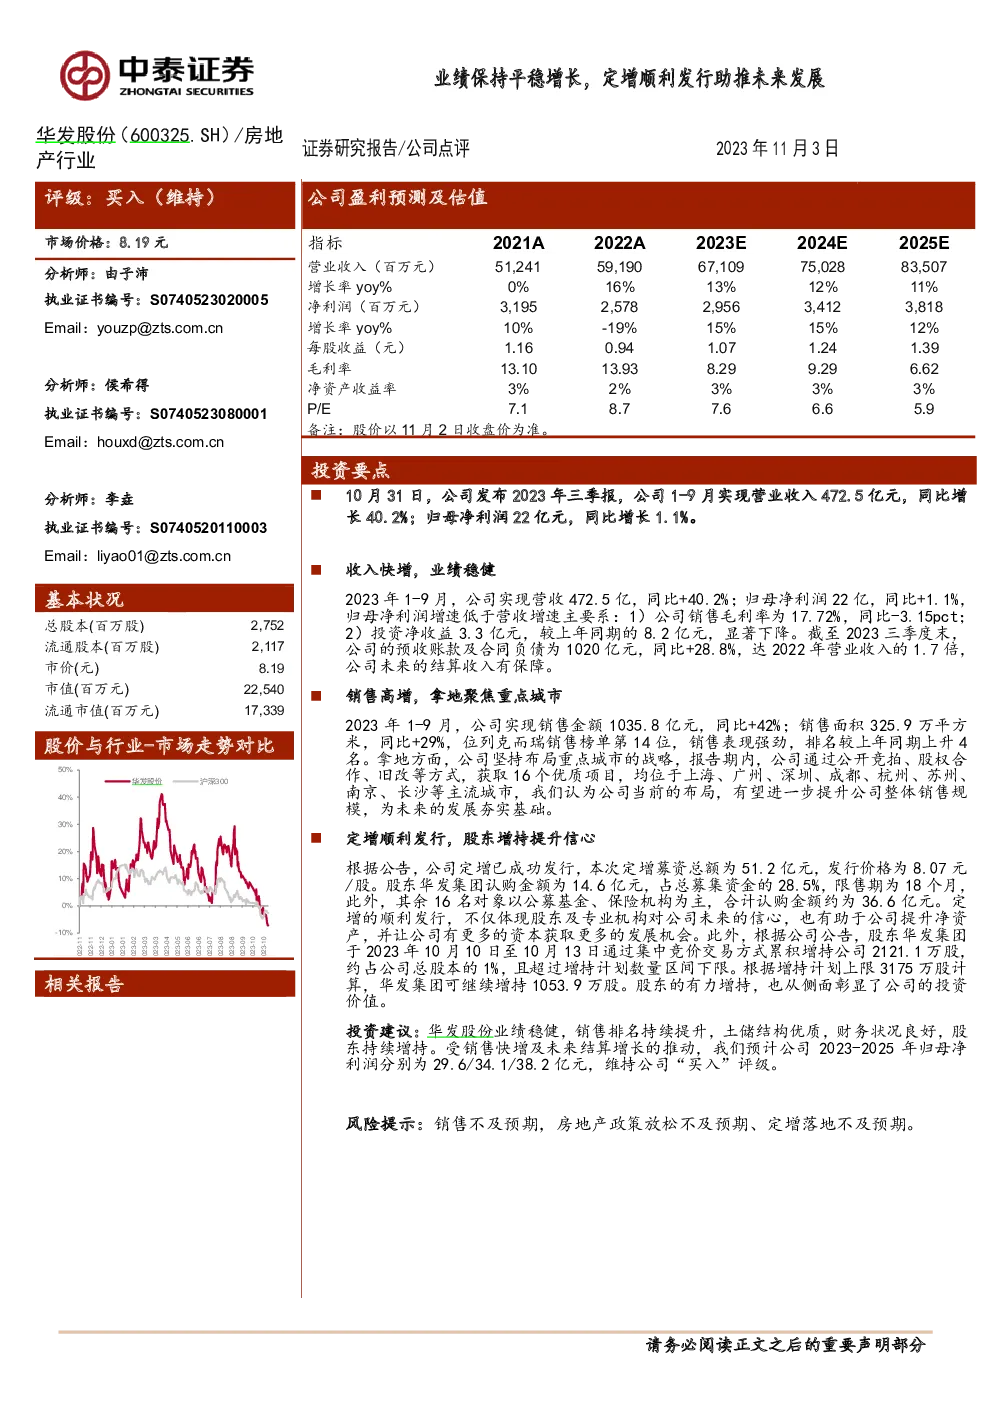The width and height of the screenshot is (992, 1403).
Task: Click the red bullet beside 销售高增，拿地聚焦重点城市
Action: 316,695
